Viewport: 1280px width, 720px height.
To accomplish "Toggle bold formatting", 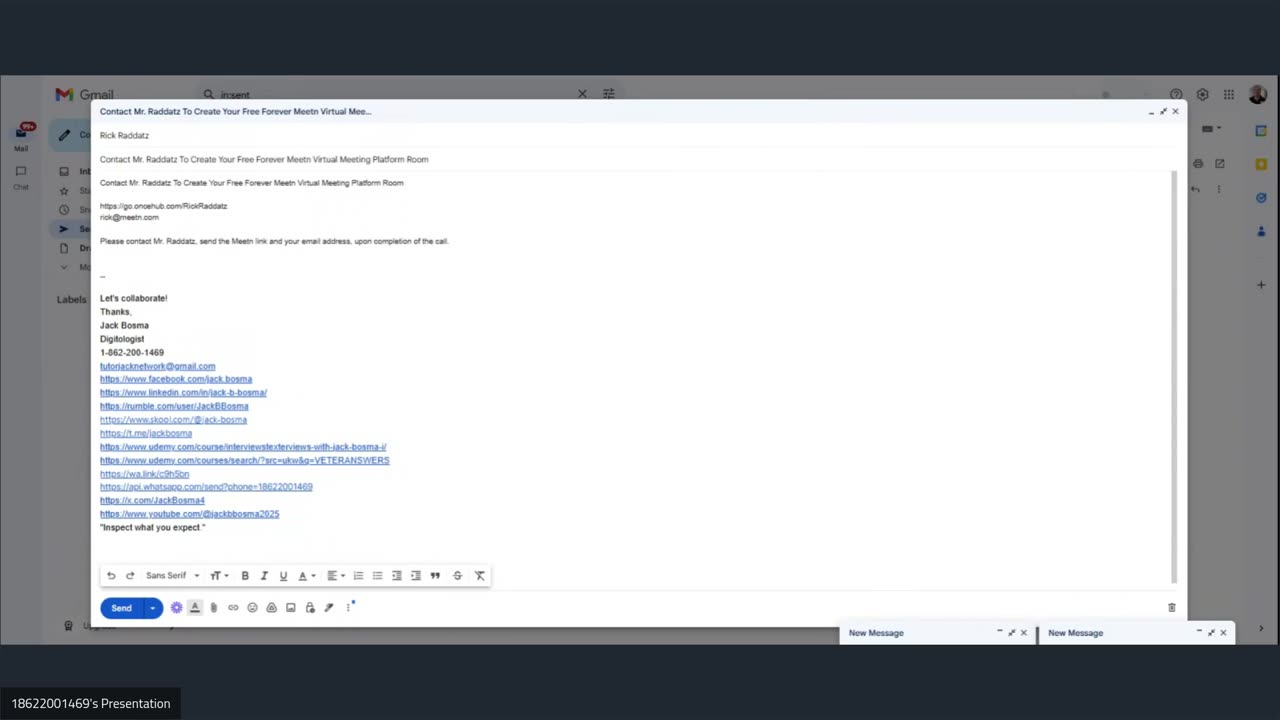I will pyautogui.click(x=245, y=576).
